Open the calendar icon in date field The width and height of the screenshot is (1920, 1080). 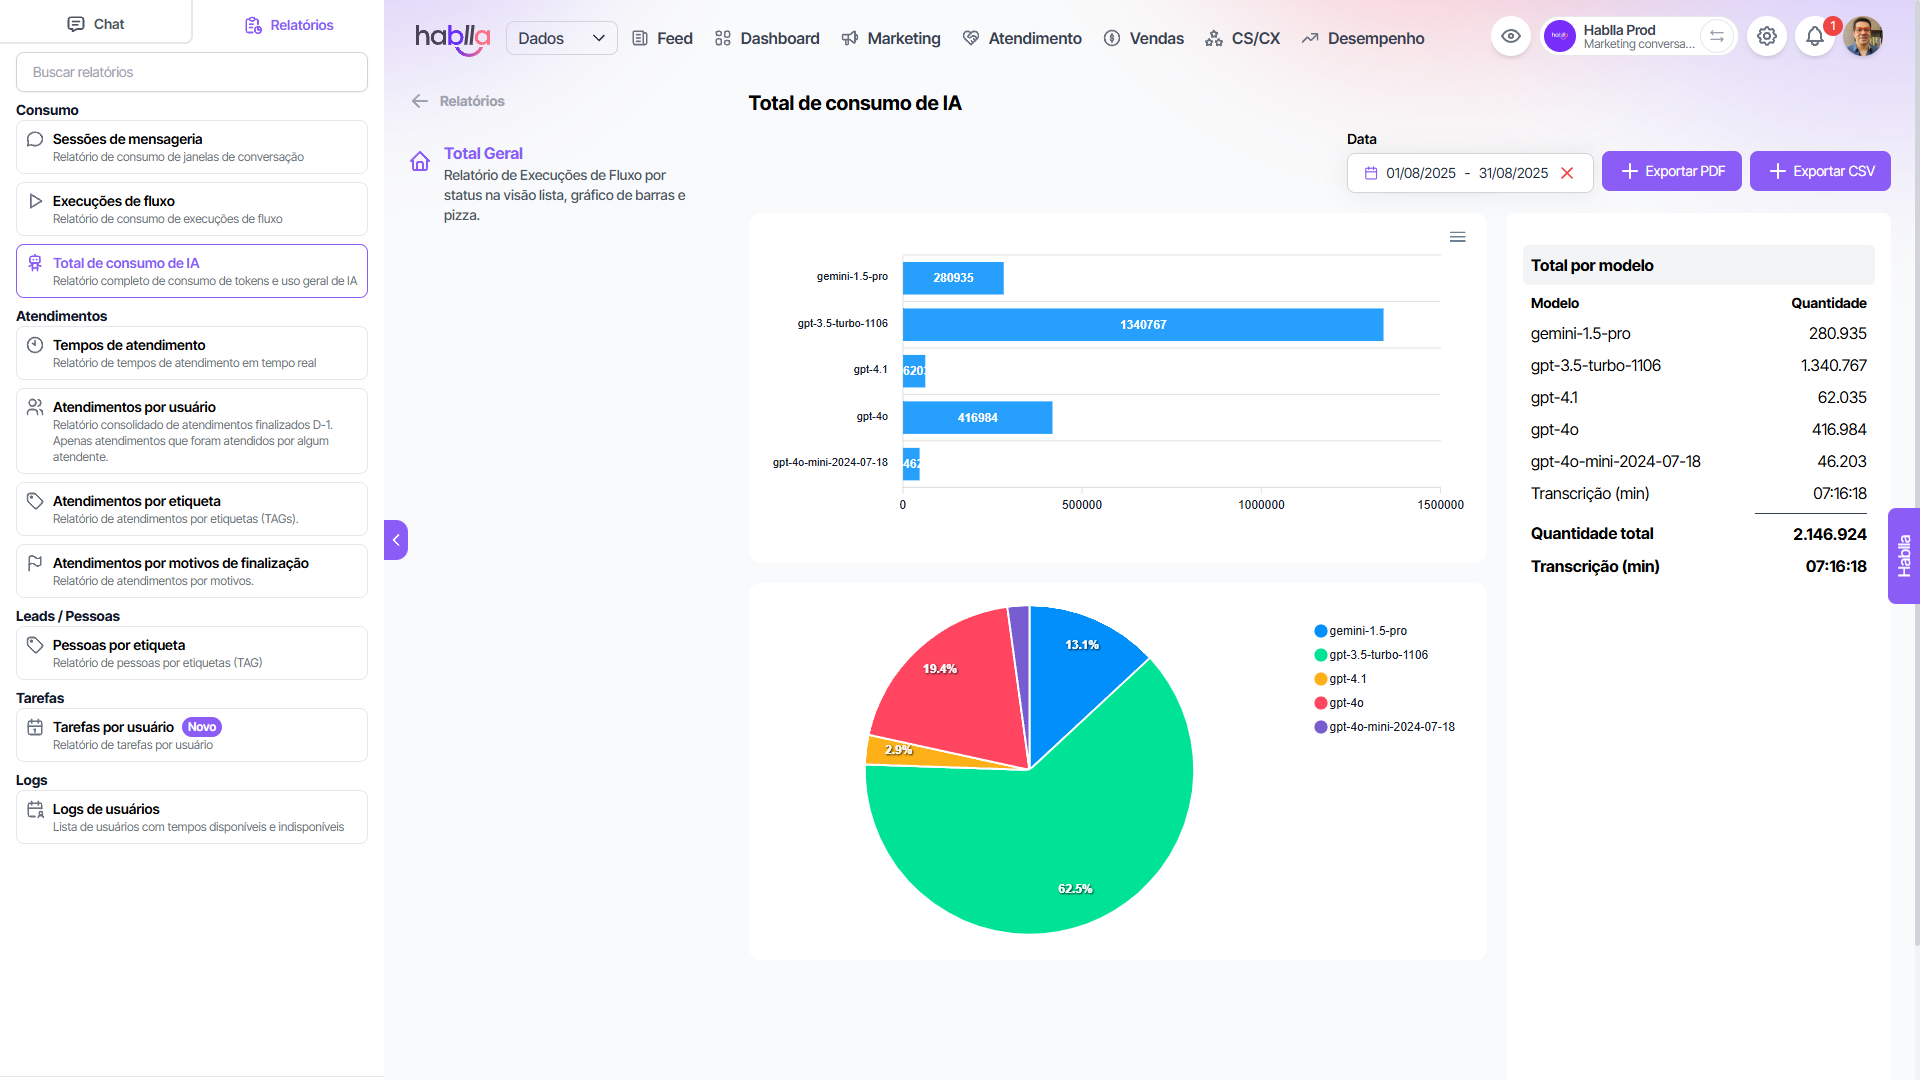coord(1371,173)
